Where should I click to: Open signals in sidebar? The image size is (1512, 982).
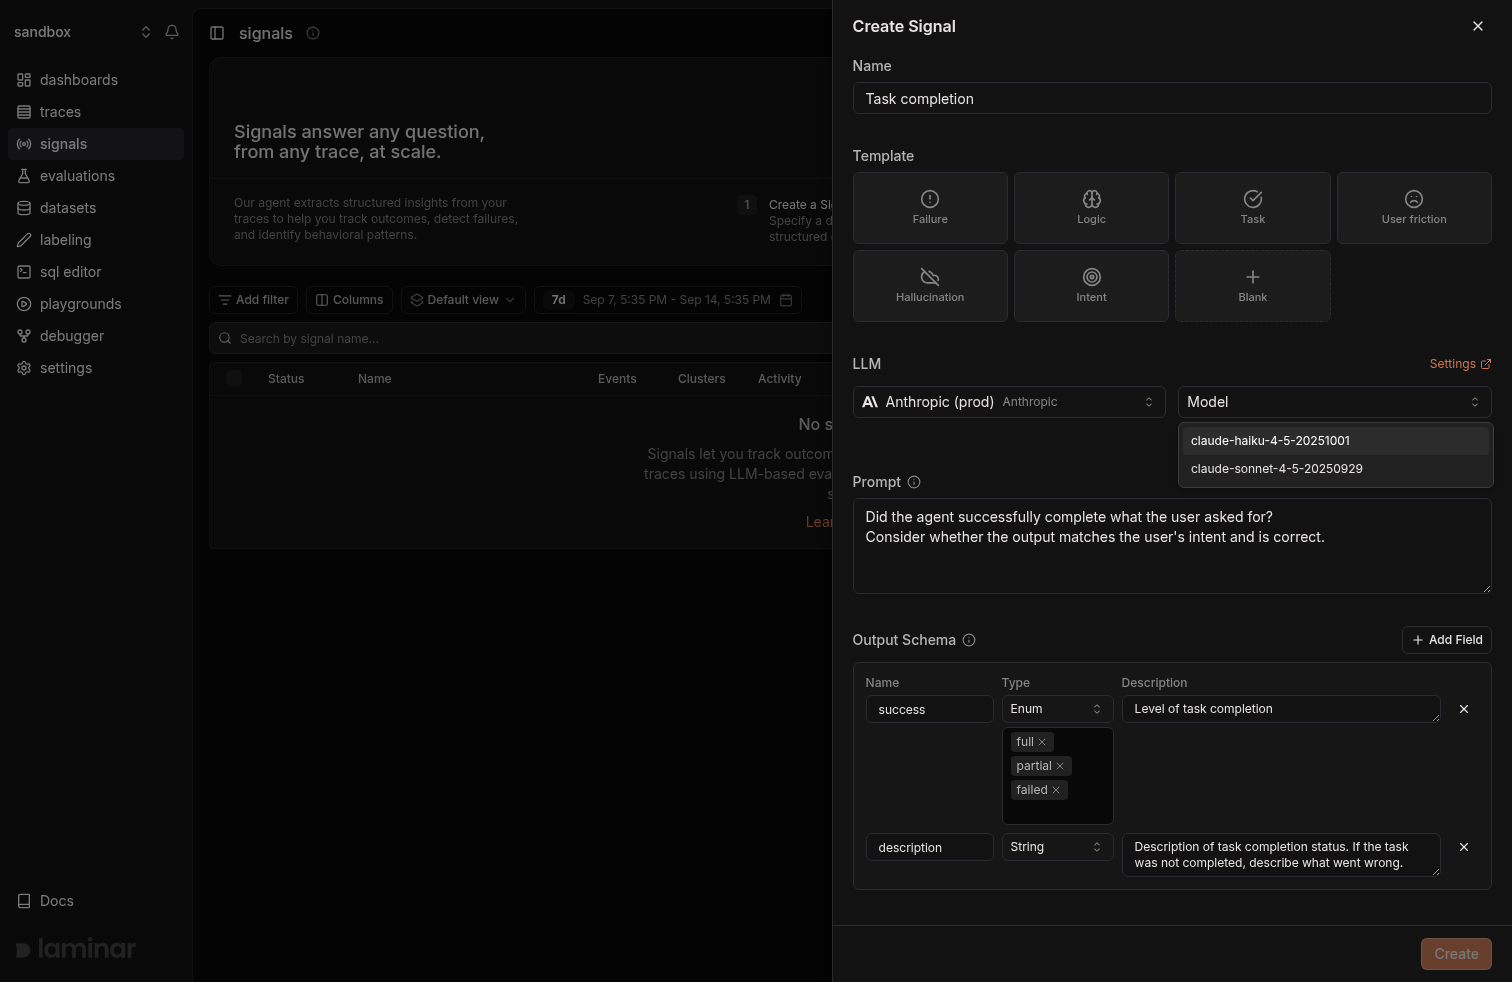pos(96,144)
